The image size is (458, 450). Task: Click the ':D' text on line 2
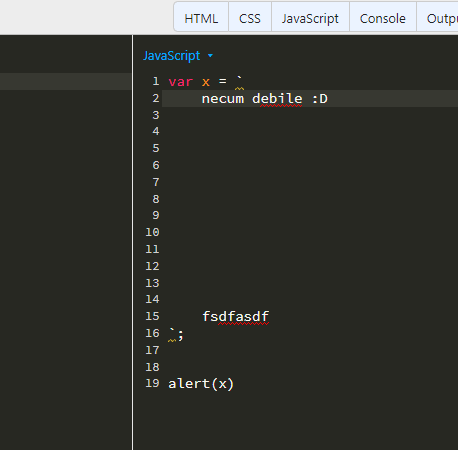tap(320, 99)
